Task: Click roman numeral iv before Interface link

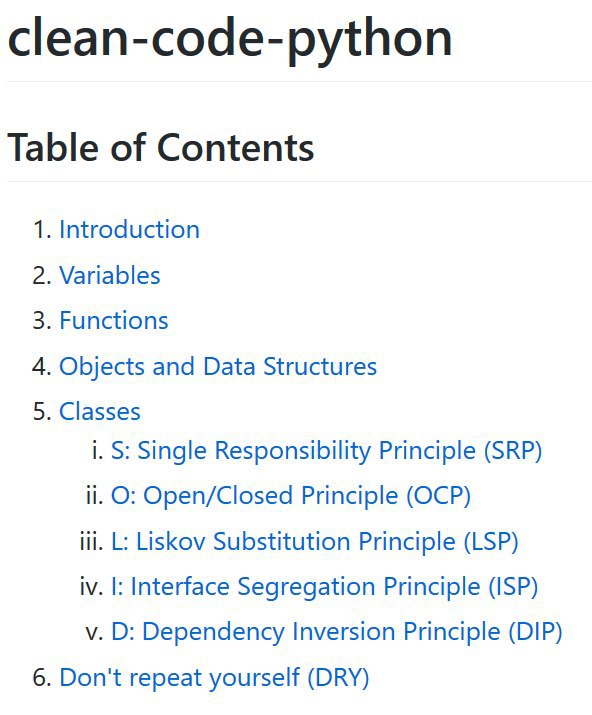Action: 92,586
